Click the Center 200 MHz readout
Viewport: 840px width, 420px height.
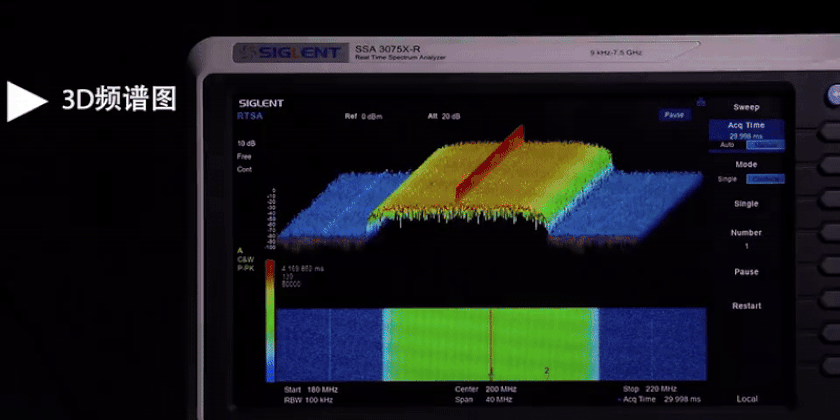point(487,389)
